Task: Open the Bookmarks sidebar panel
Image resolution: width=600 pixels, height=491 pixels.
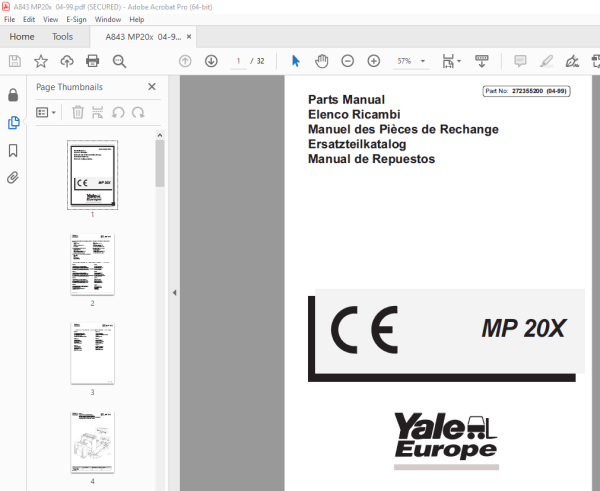Action: (x=13, y=150)
